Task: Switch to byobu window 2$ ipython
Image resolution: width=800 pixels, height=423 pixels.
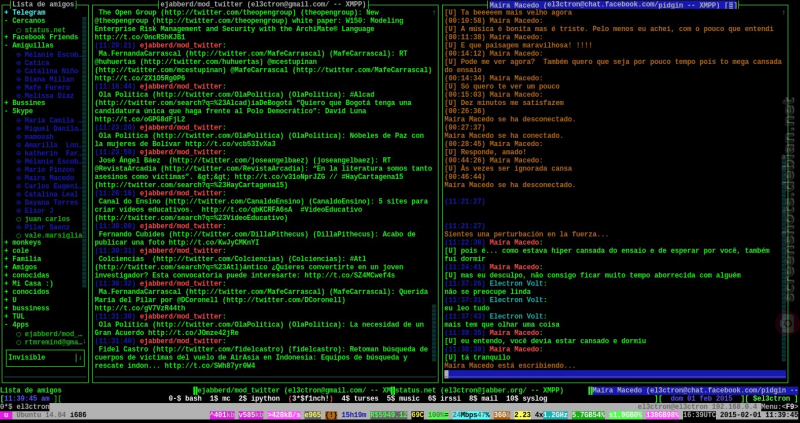Action: coord(259,399)
